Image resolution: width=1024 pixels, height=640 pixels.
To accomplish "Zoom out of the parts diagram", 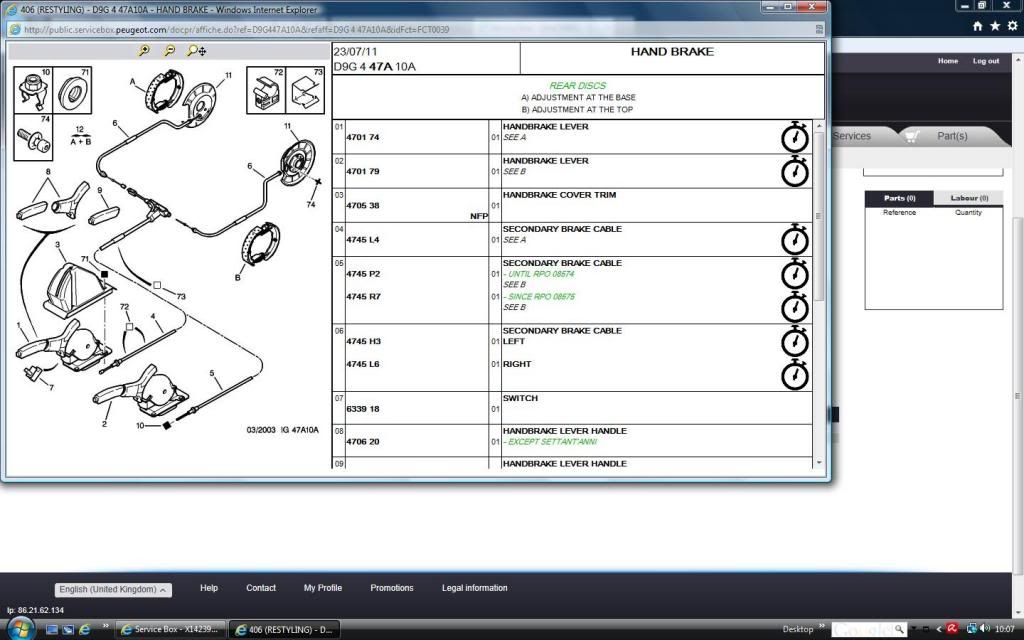I will [169, 50].
